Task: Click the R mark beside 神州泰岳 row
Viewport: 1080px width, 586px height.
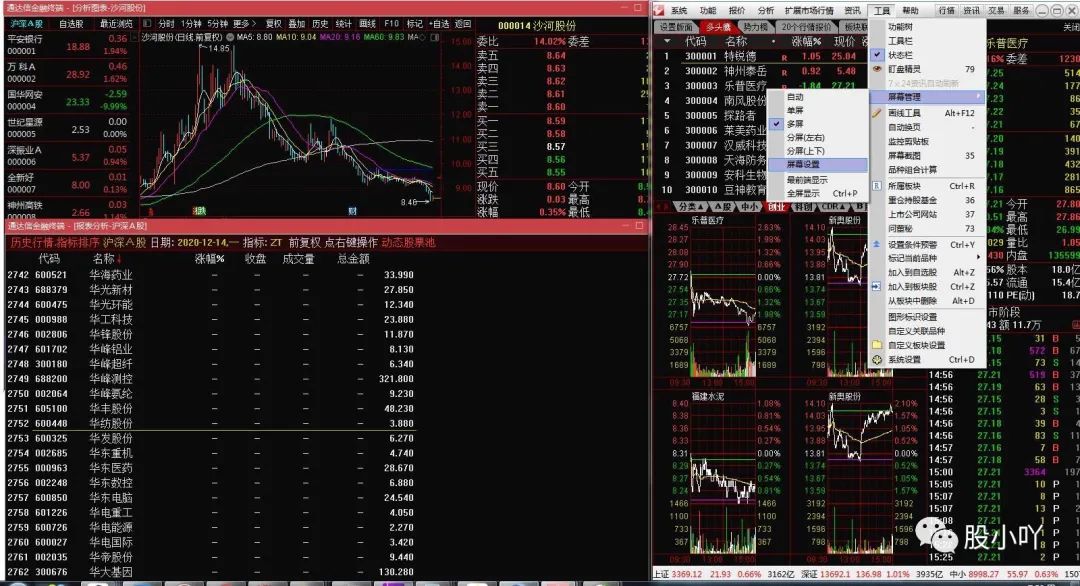Action: [784, 71]
